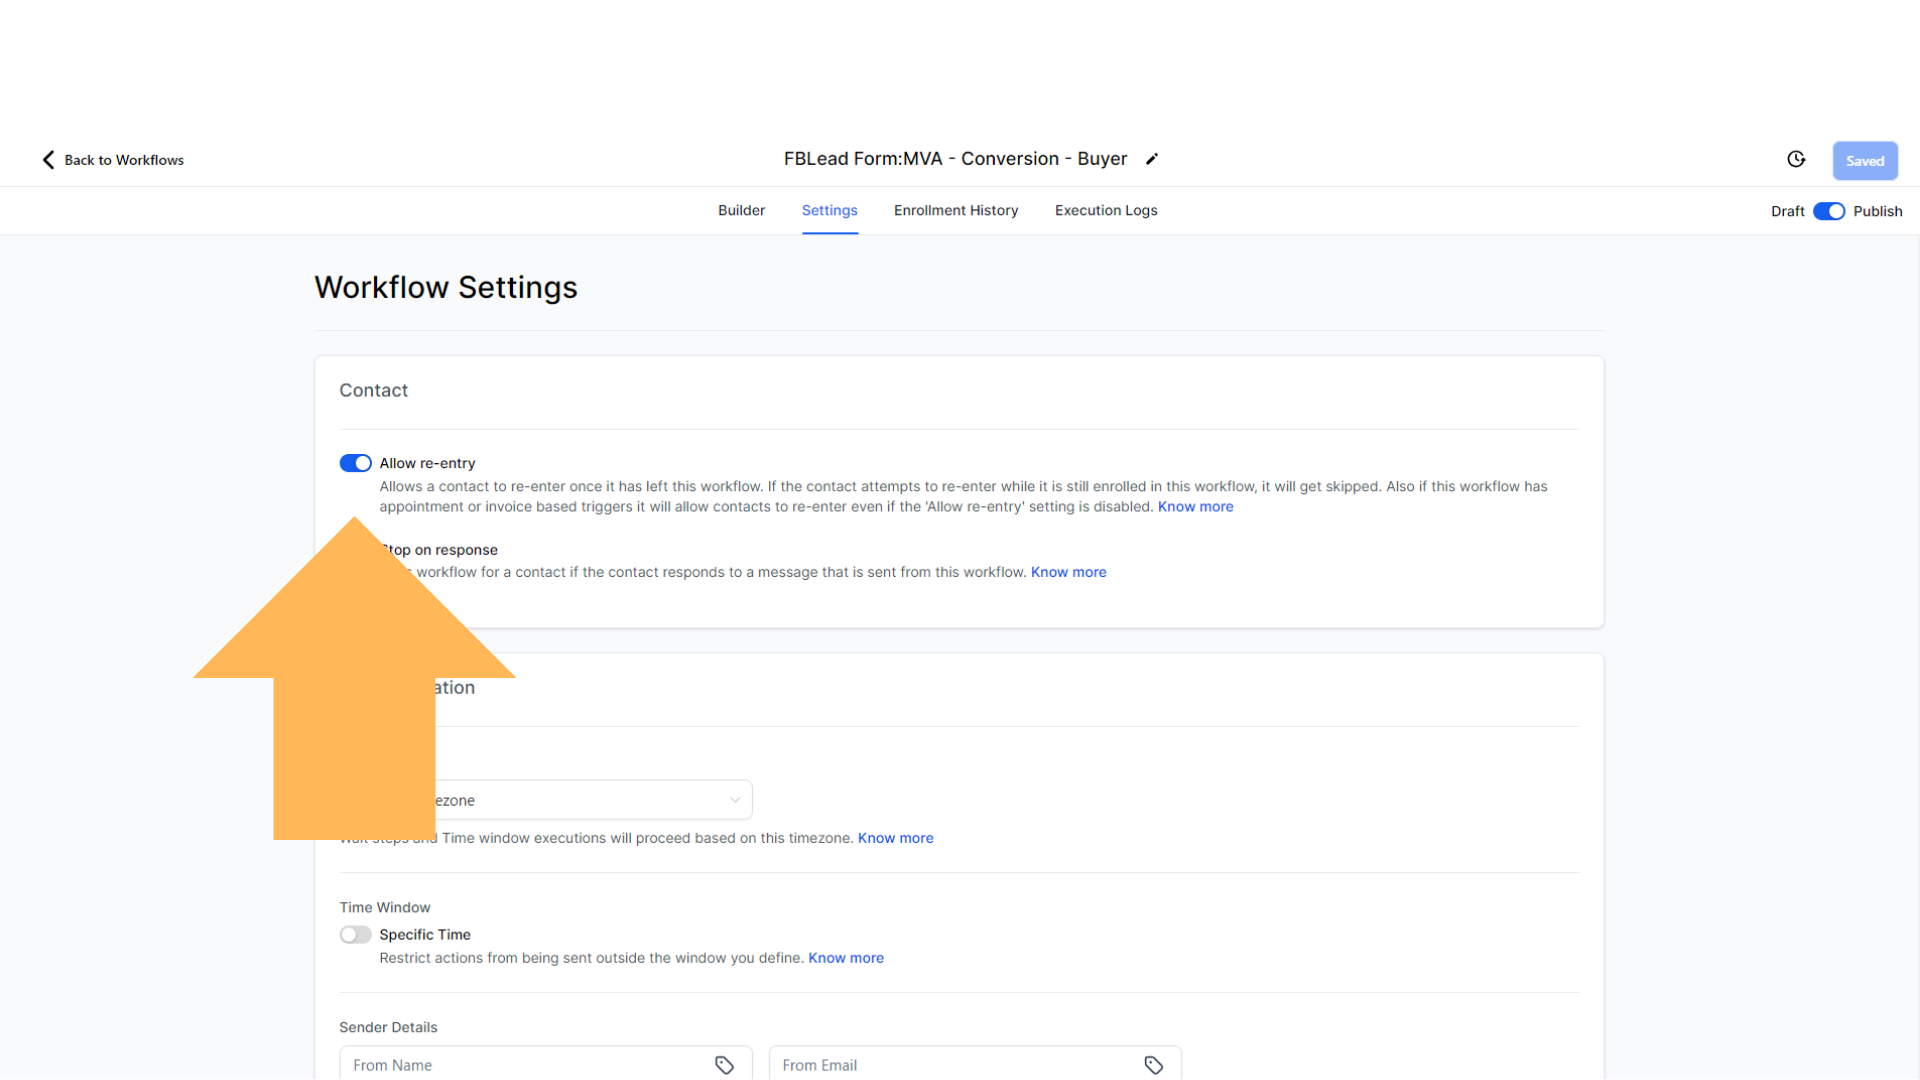Open Know more link for Allow re-entry

pos(1195,507)
